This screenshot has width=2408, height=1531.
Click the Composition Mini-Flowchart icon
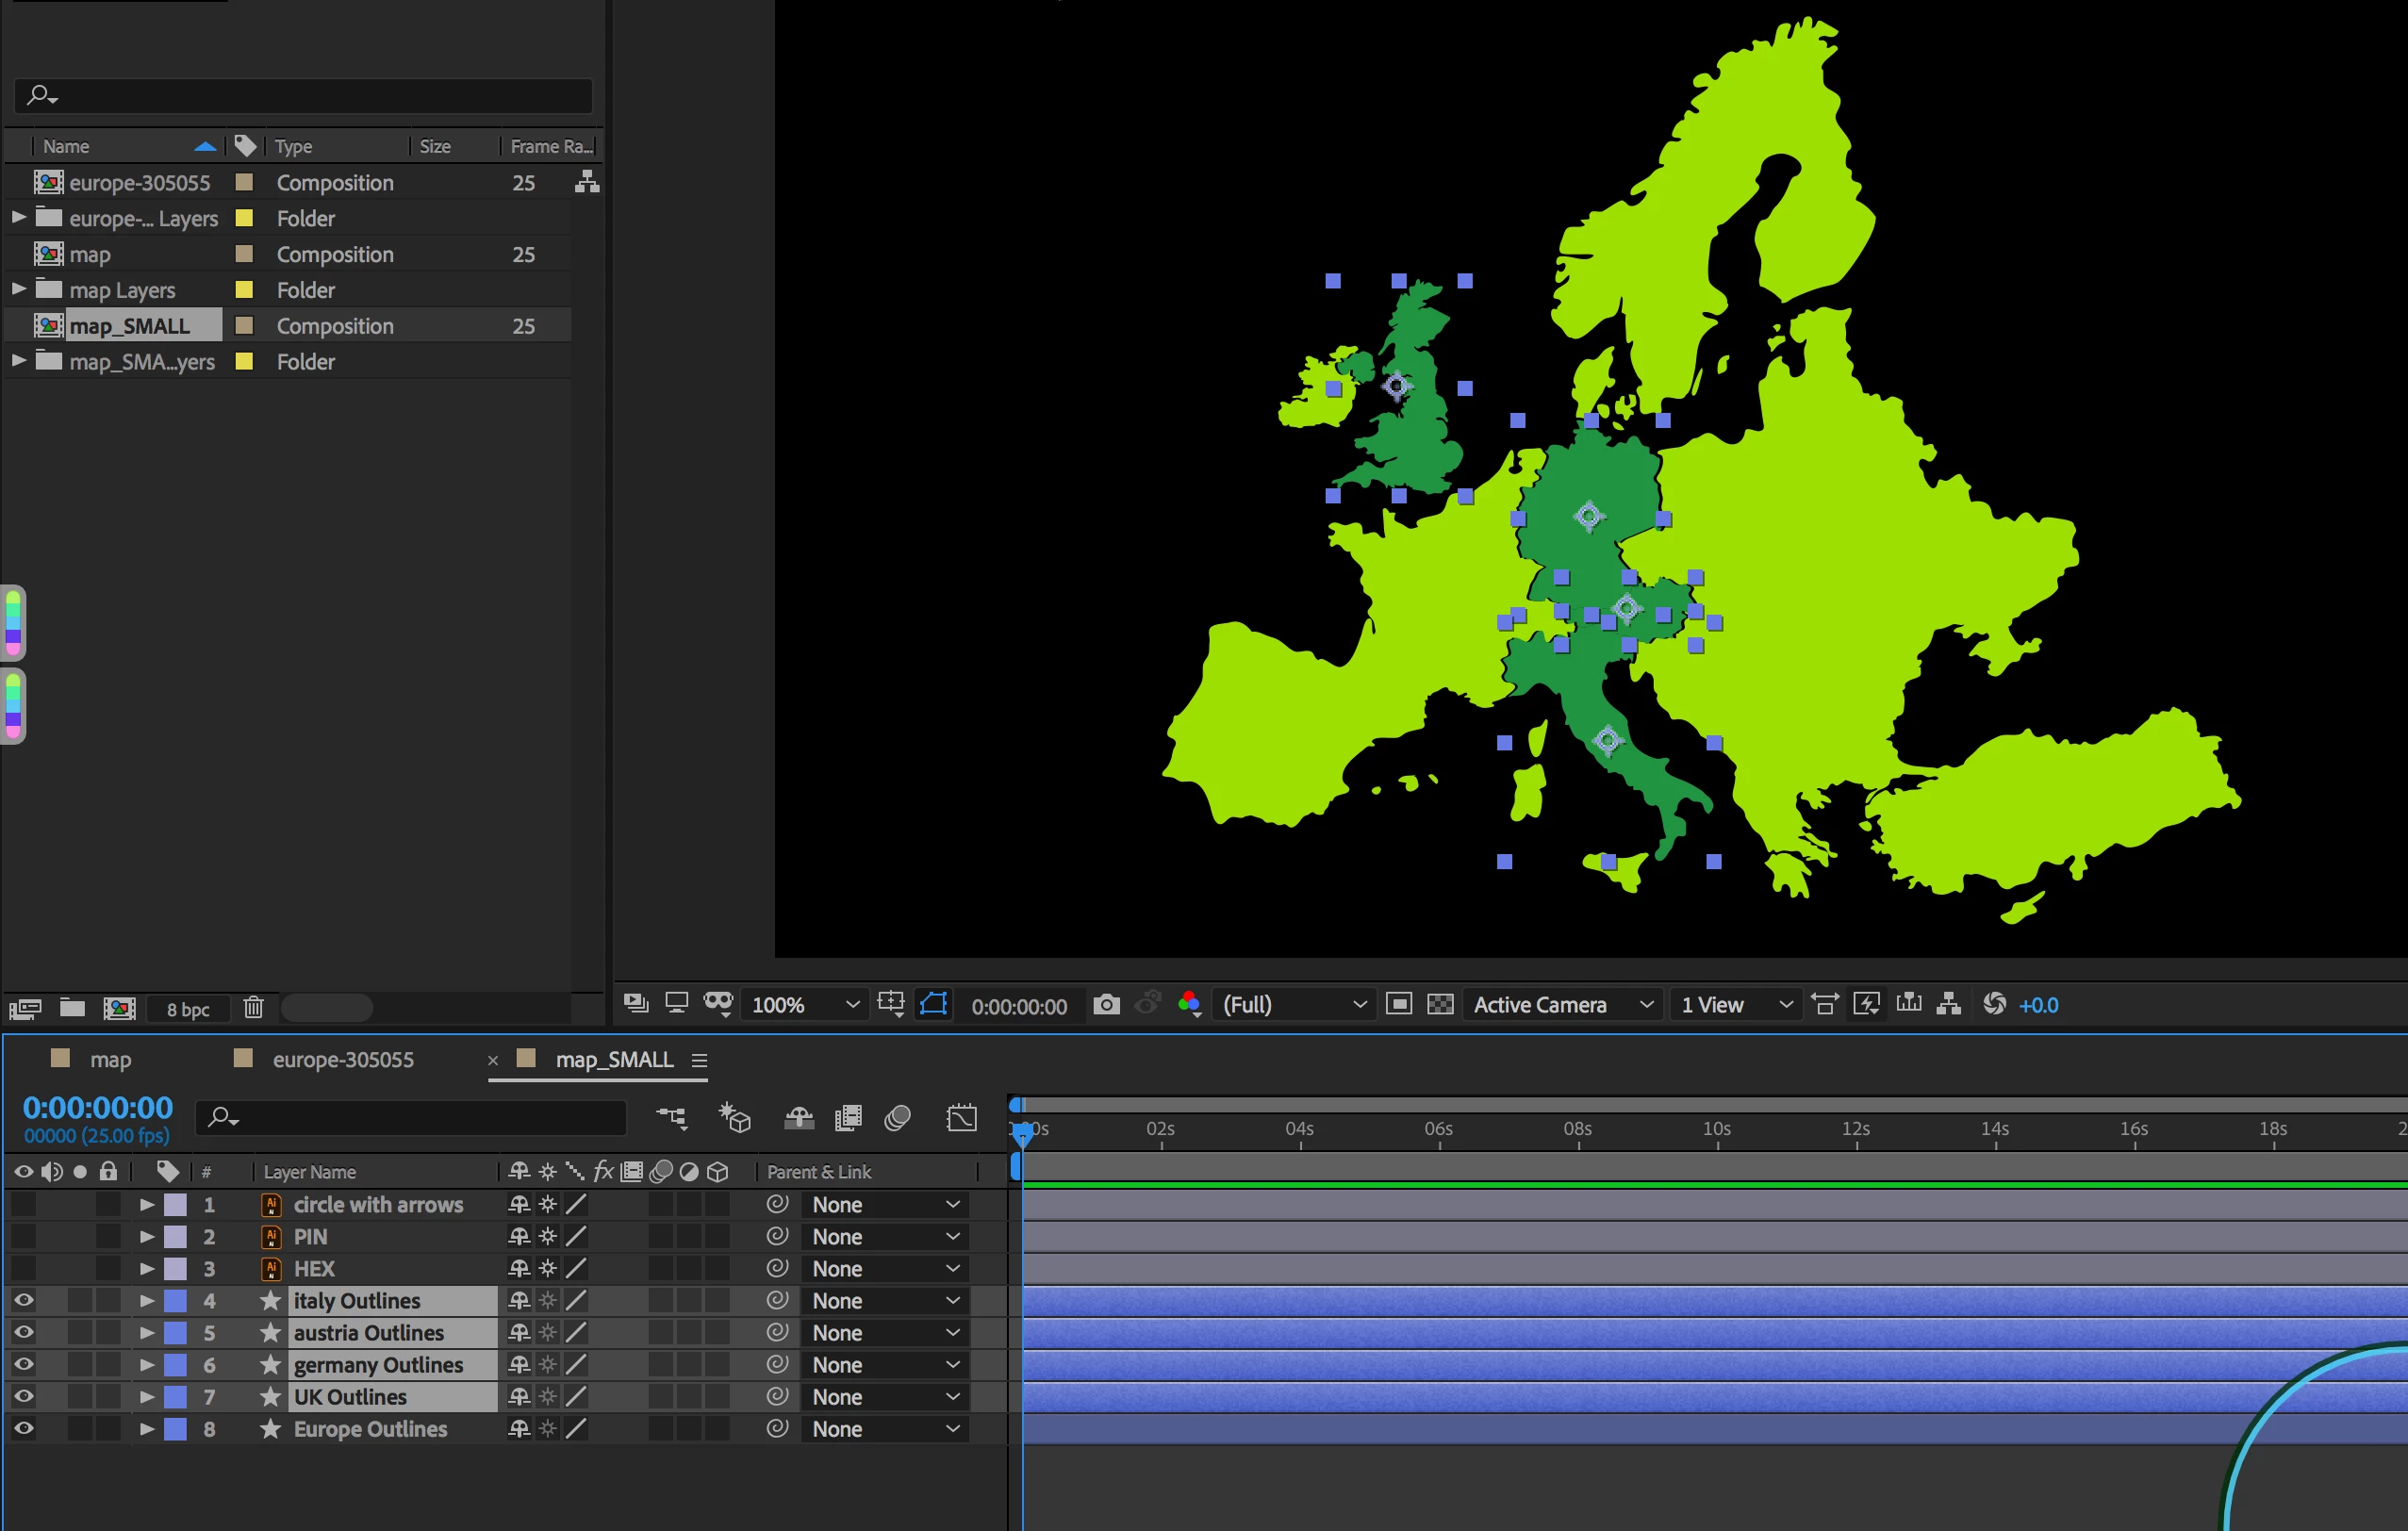[x=672, y=1118]
